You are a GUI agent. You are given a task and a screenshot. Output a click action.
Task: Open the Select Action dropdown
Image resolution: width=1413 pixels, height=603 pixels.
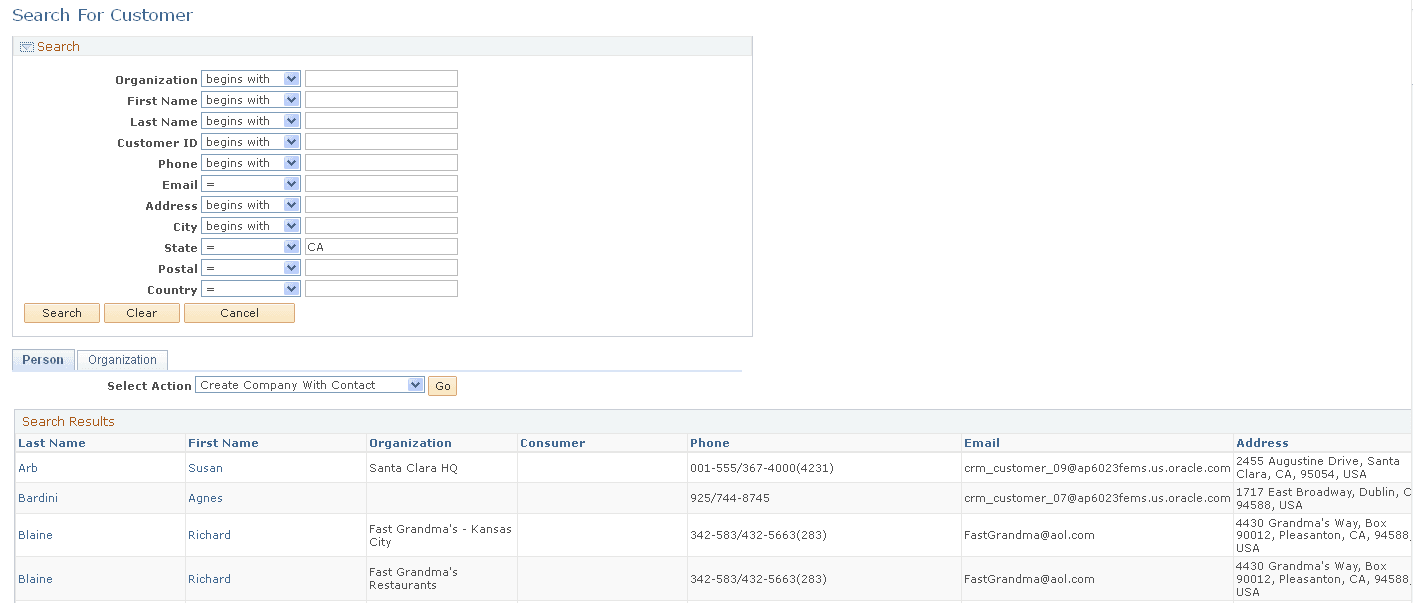309,384
